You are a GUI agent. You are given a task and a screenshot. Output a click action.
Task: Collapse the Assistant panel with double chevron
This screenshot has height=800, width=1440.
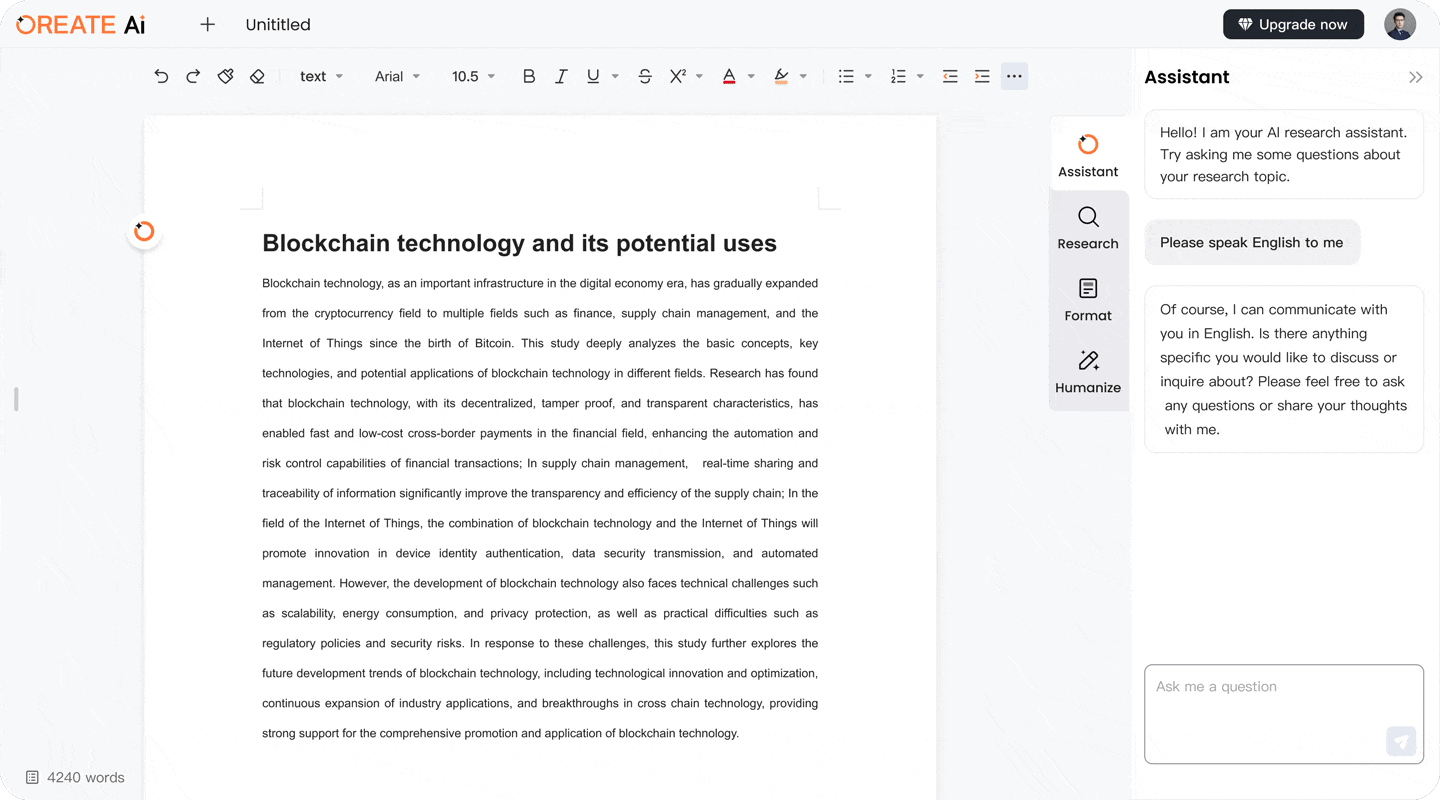[1415, 77]
